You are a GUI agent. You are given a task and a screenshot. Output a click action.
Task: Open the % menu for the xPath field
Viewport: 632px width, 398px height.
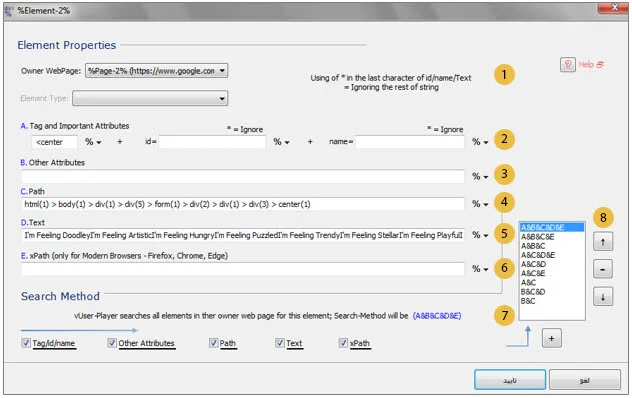tap(480, 269)
